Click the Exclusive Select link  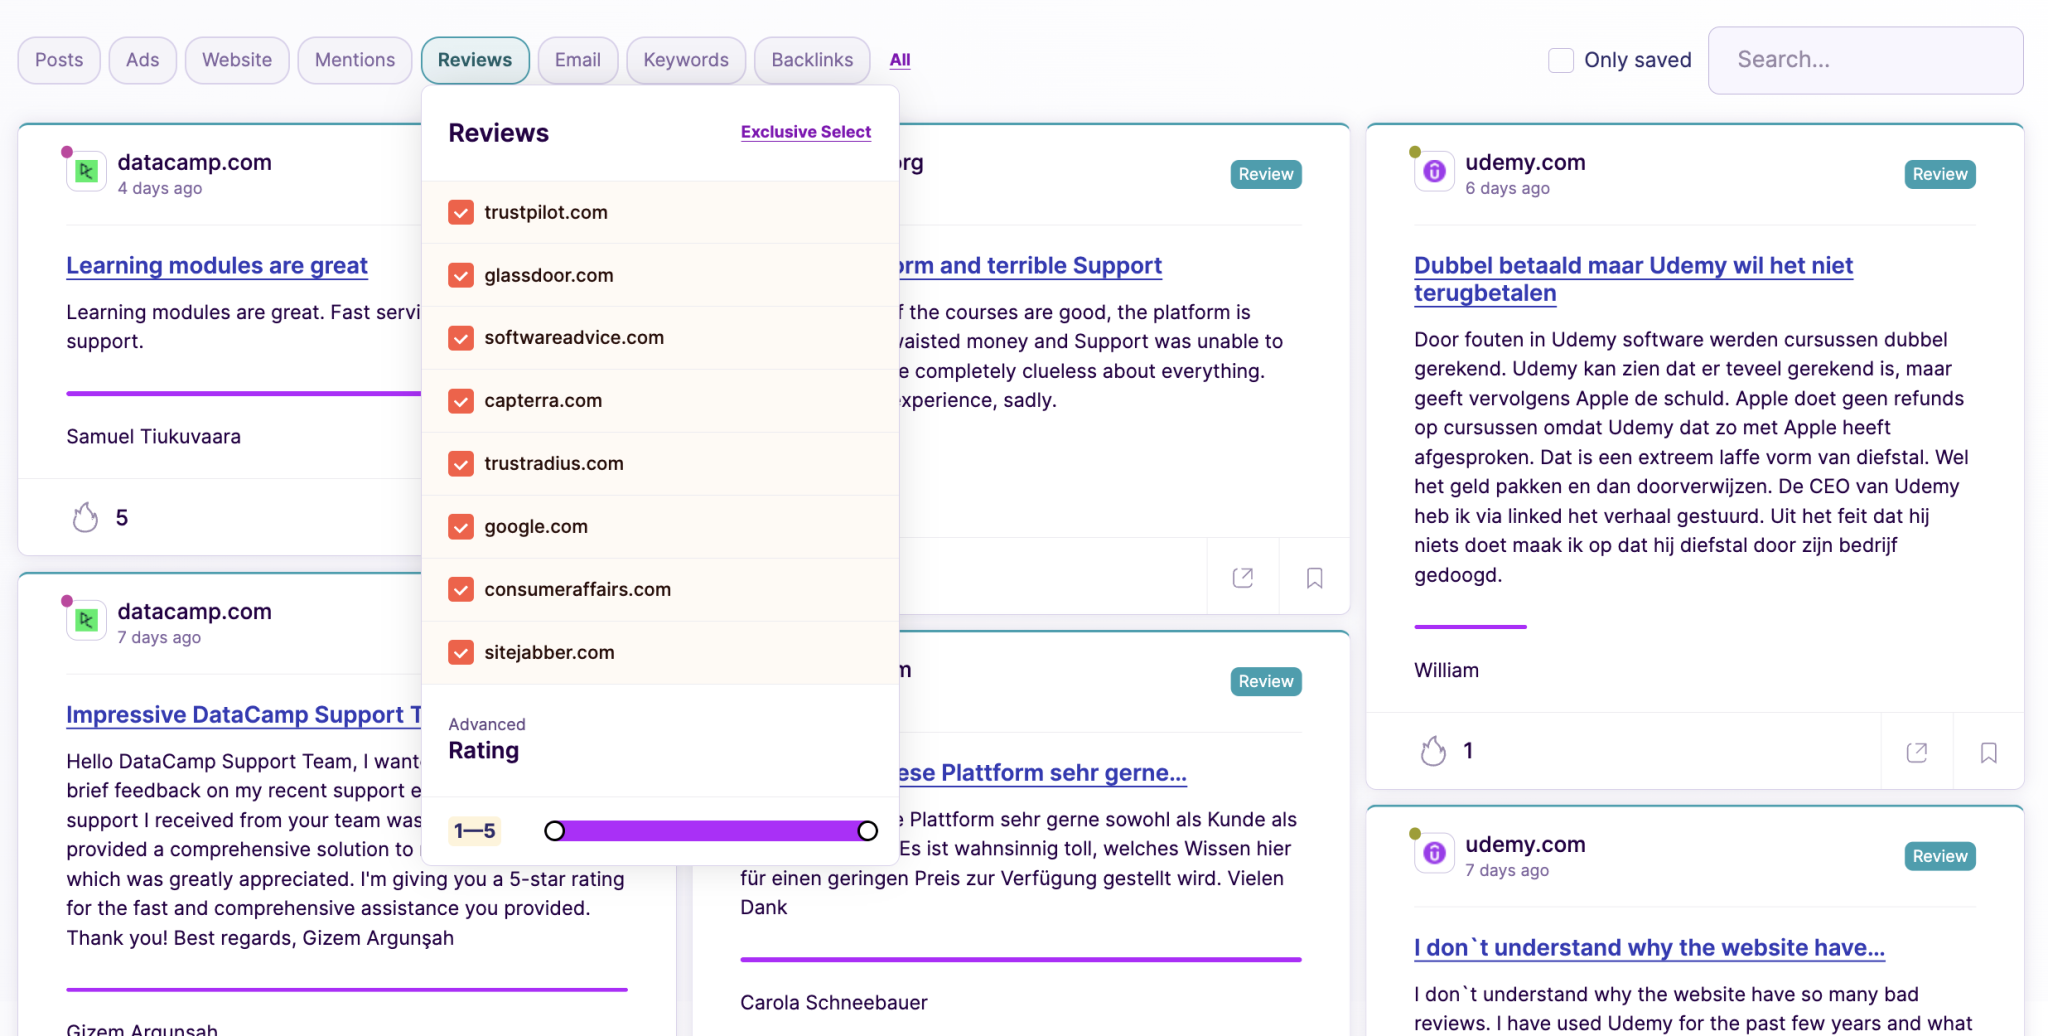(x=805, y=132)
